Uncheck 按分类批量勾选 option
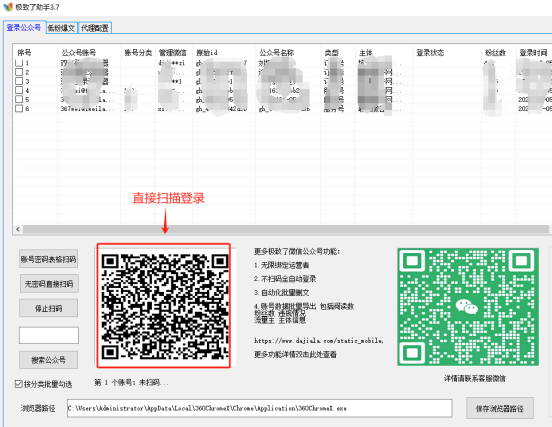552x427 pixels. click(19, 384)
